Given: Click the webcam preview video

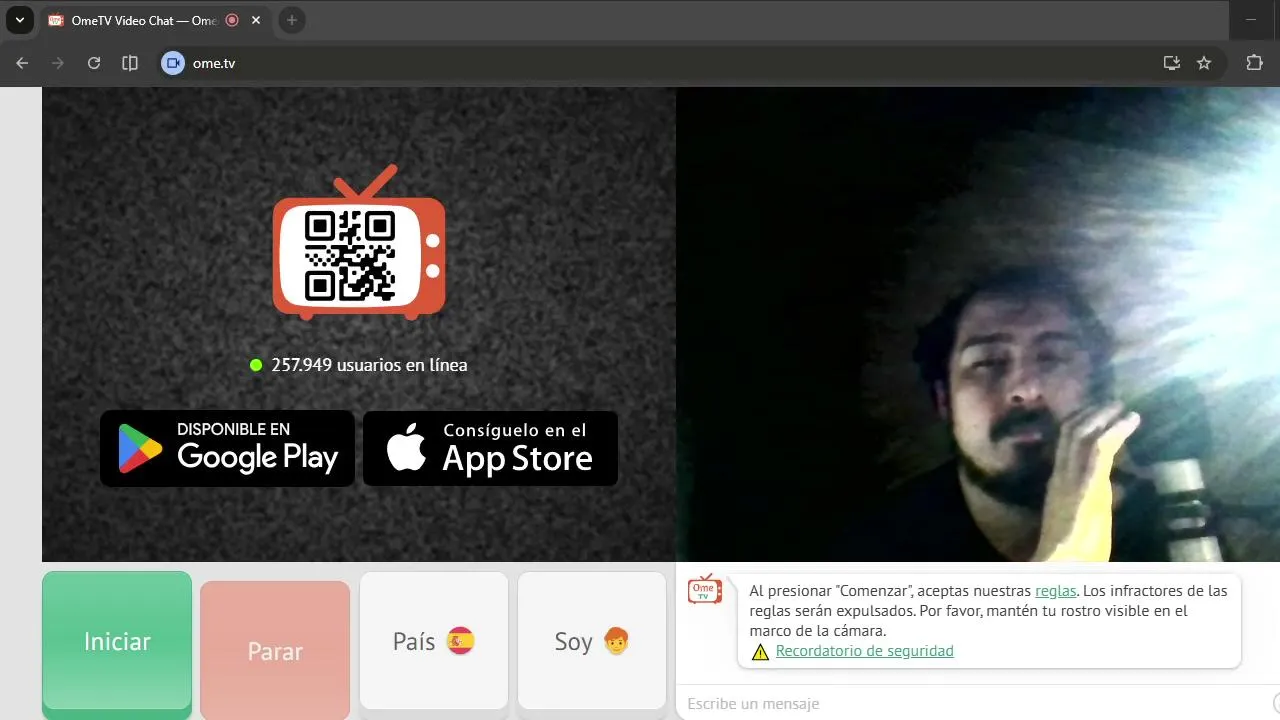Looking at the screenshot, I should click(978, 324).
